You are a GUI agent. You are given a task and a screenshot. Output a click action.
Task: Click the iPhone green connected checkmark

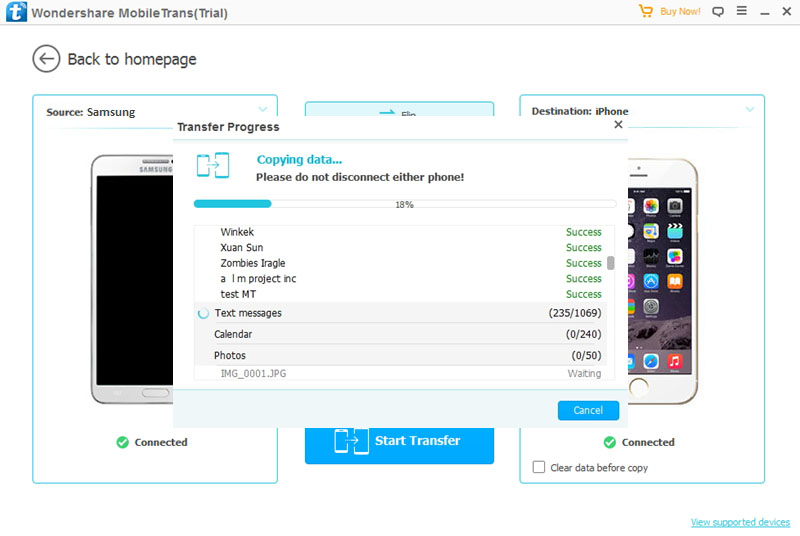(x=610, y=442)
